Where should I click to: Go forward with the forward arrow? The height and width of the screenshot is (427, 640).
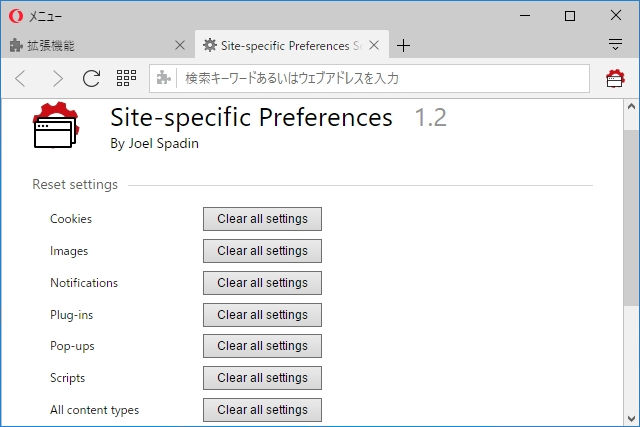[58, 78]
